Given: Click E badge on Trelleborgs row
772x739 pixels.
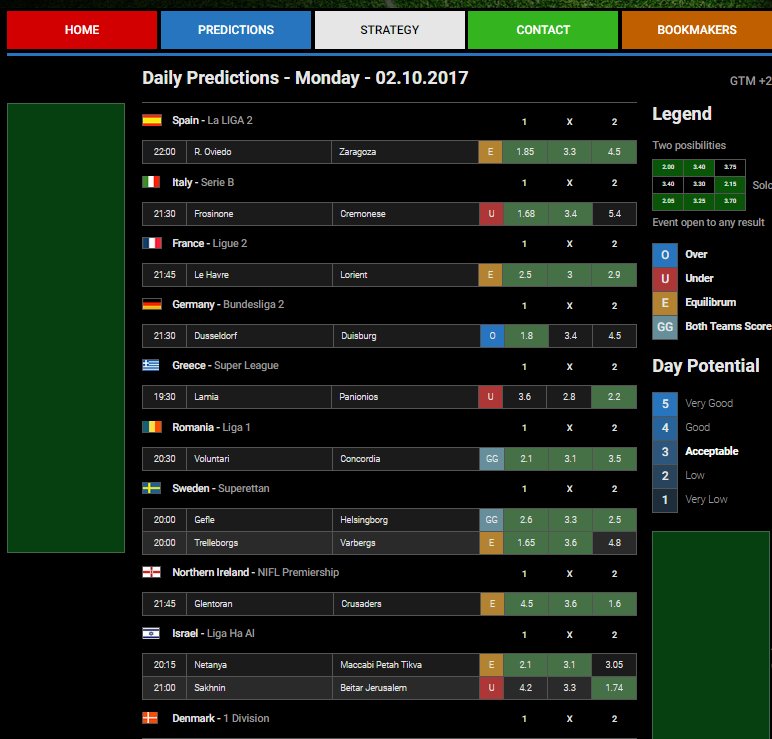Looking at the screenshot, I should (491, 543).
